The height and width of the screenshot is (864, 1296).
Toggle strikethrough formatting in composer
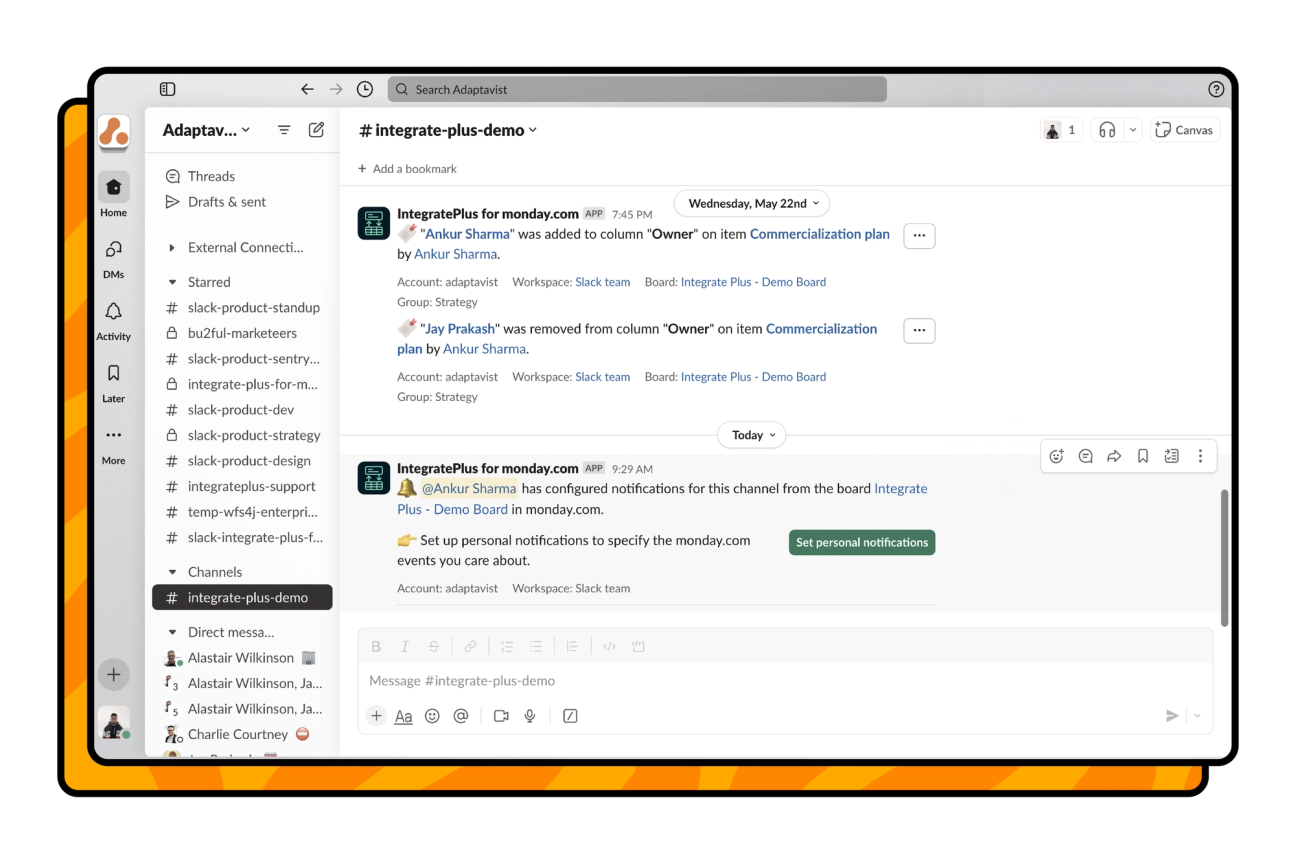[433, 647]
